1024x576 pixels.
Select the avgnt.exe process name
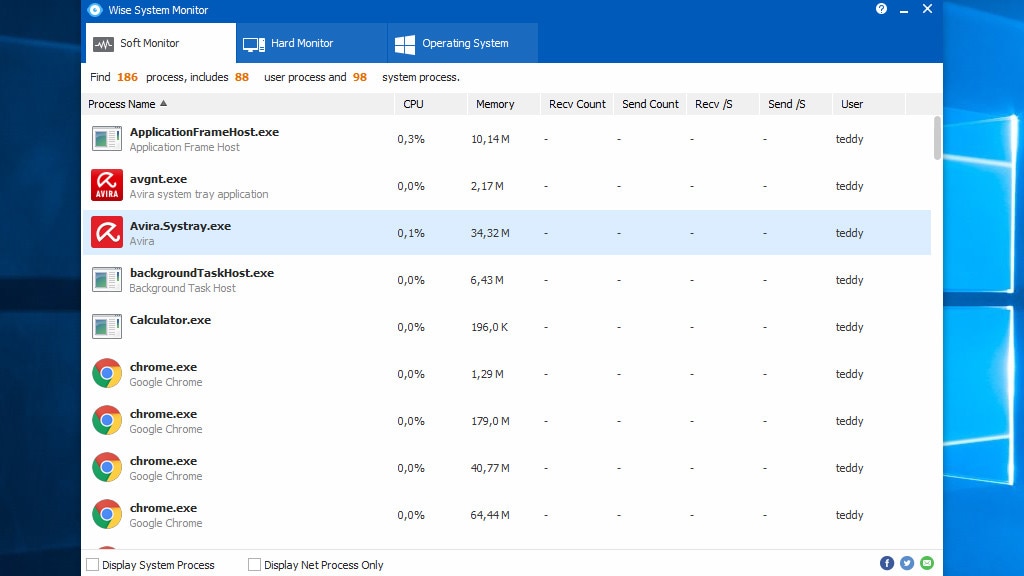[x=158, y=179]
